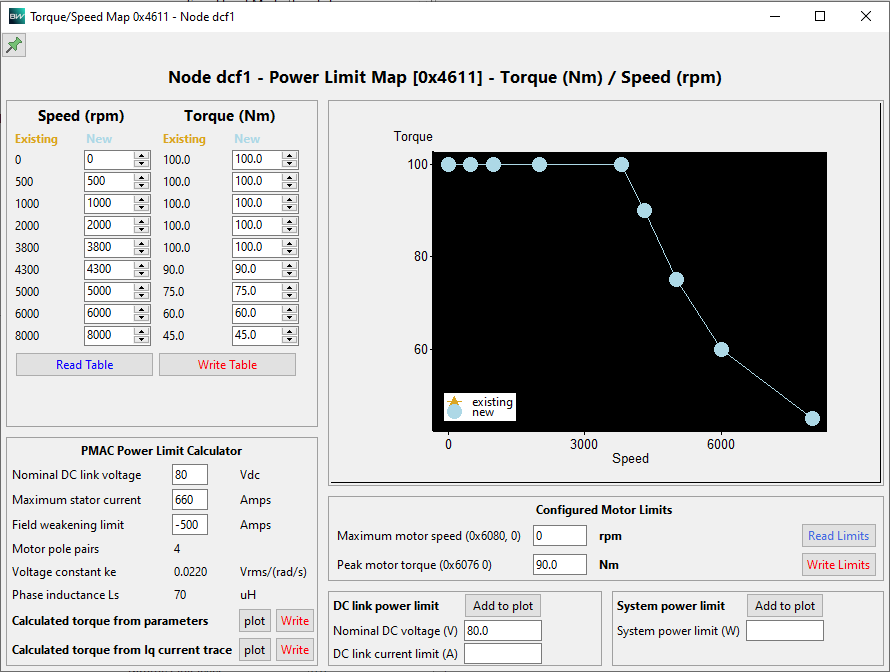890x672 pixels.
Task: Click the plot data point at speed 6000
Action: 721,350
